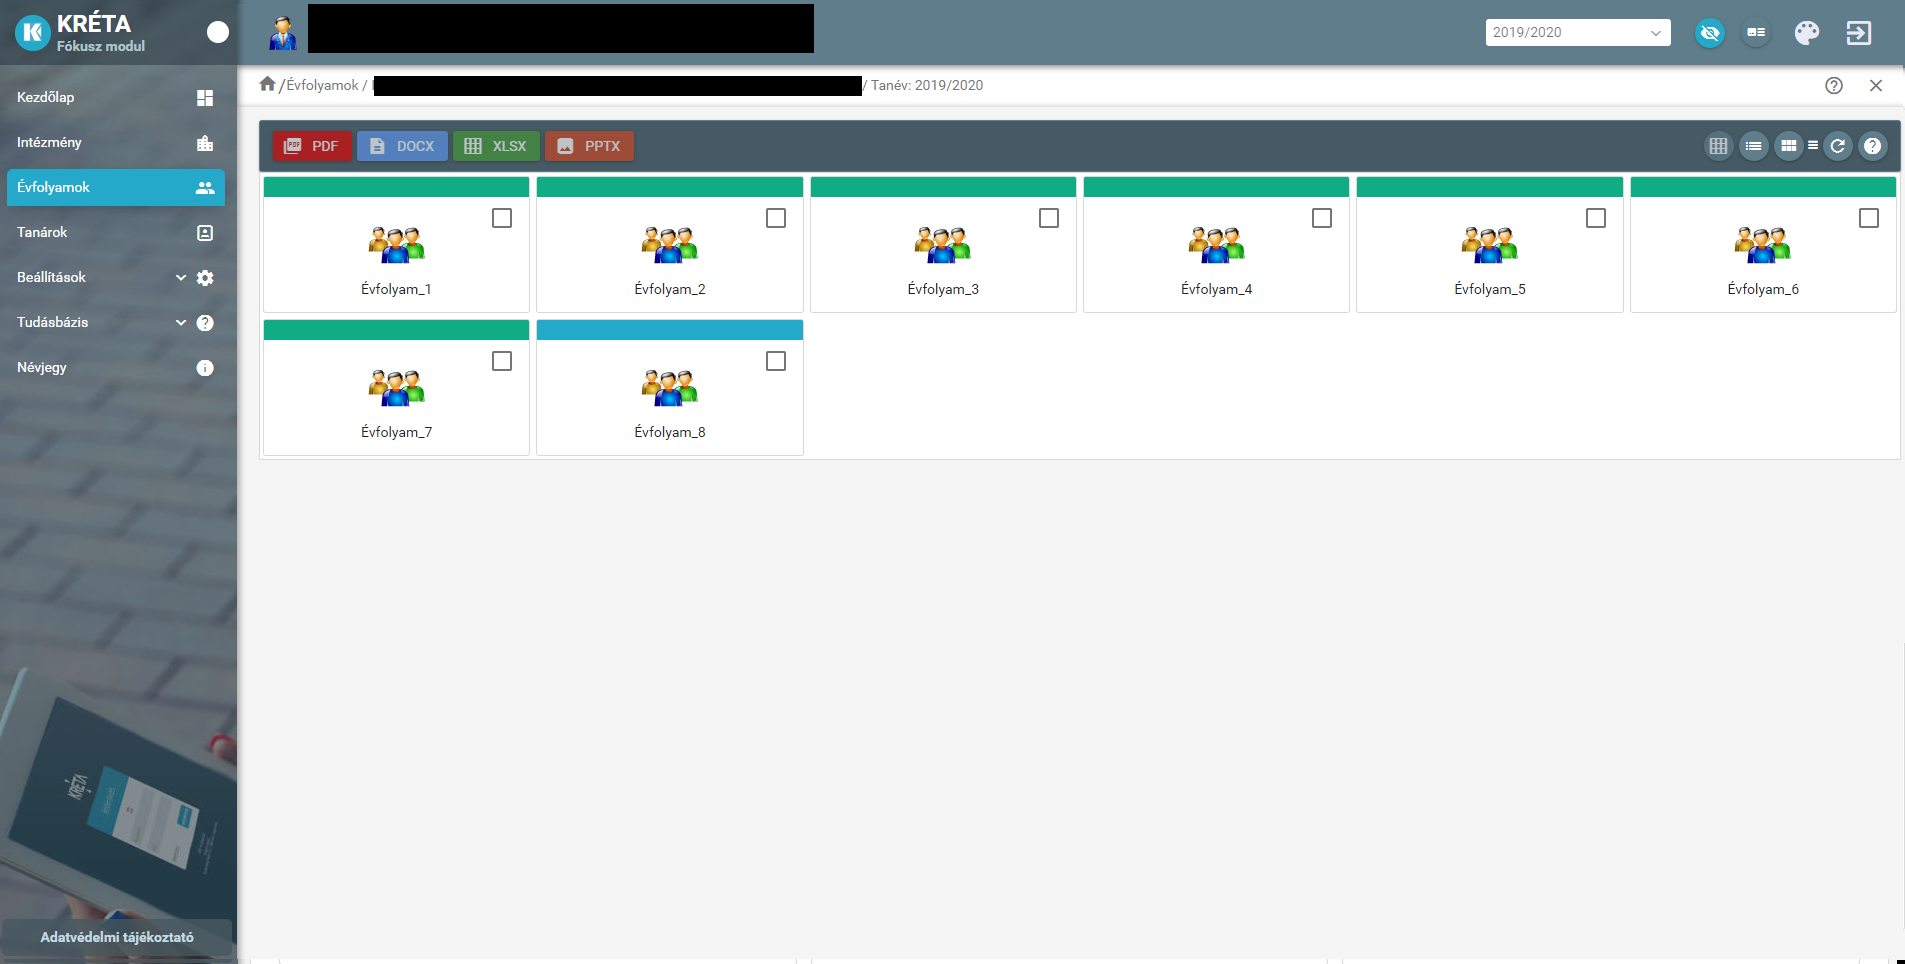Image resolution: width=1905 pixels, height=964 pixels.
Task: Click Évfolyamok in the breadcrumb
Action: 322,85
